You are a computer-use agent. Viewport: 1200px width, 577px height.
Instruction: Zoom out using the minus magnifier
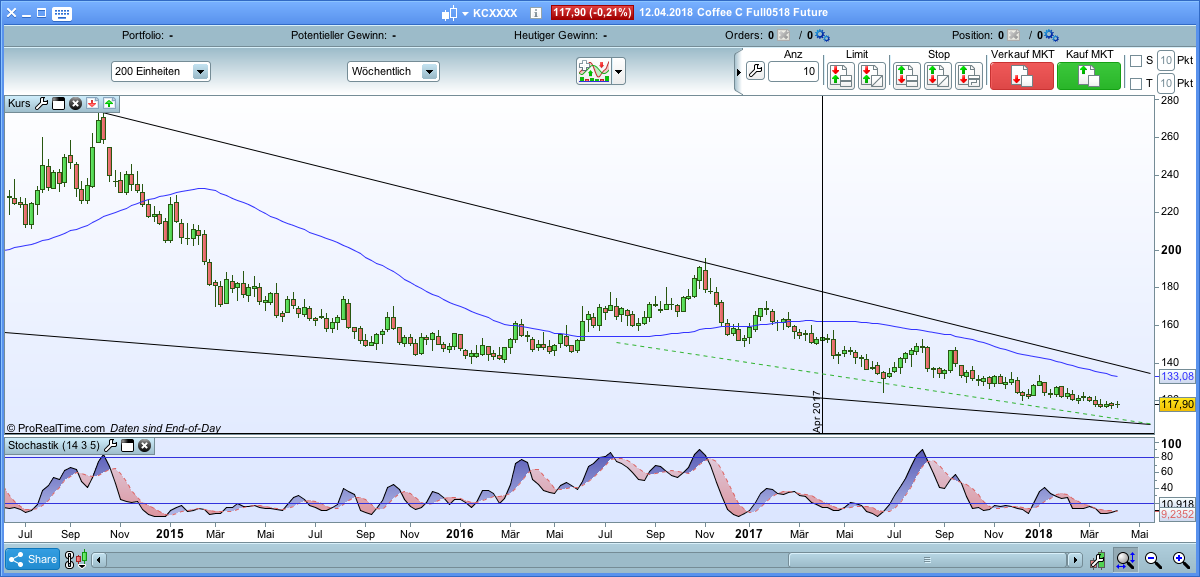[x=1152, y=560]
